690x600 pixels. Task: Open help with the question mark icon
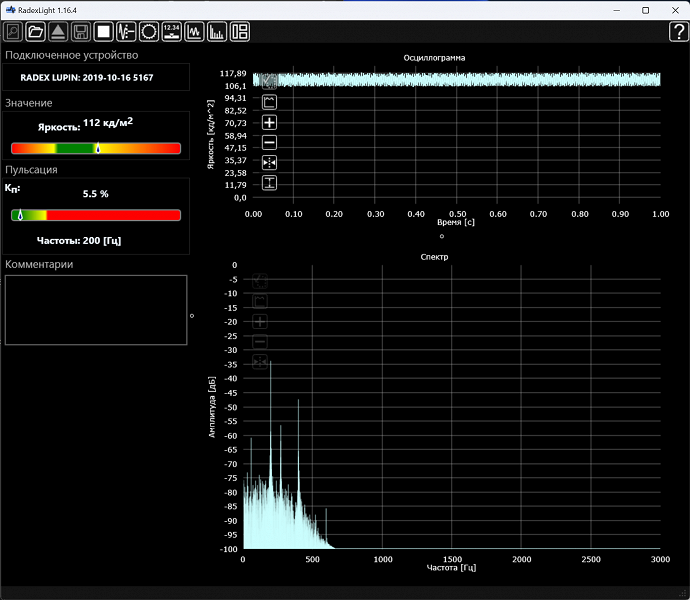(x=677, y=32)
